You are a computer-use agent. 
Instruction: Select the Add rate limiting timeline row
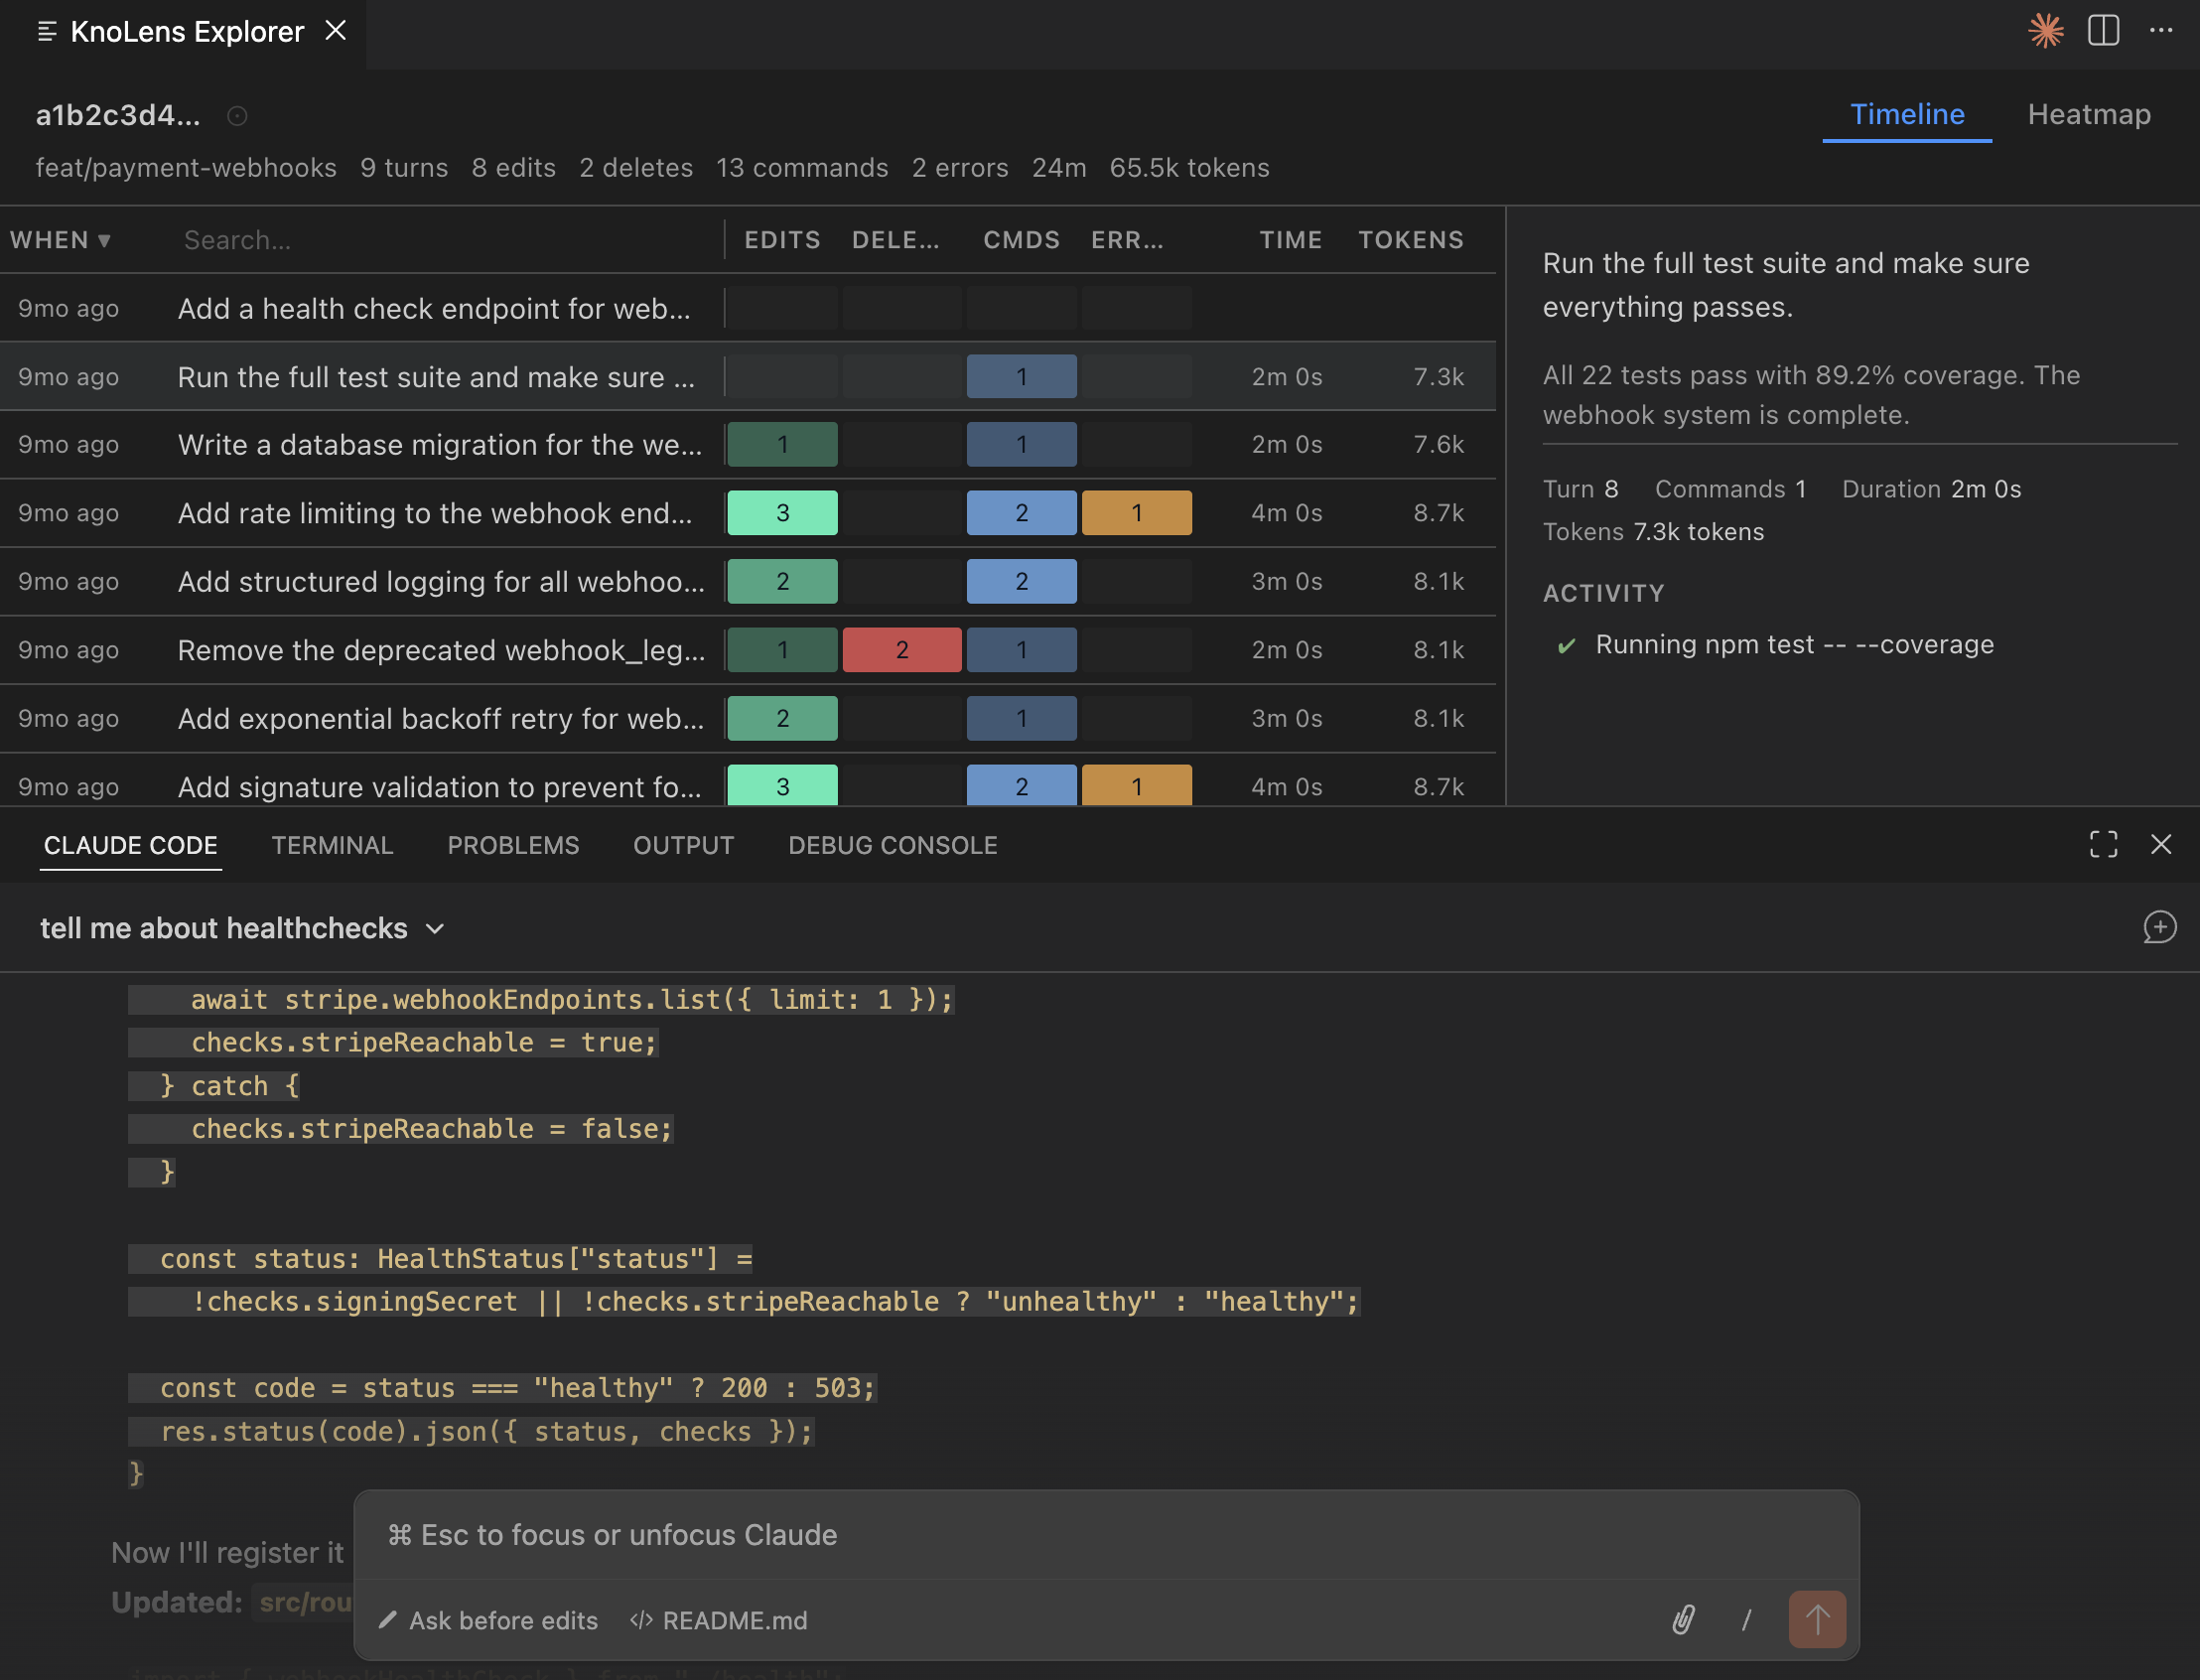[435, 513]
